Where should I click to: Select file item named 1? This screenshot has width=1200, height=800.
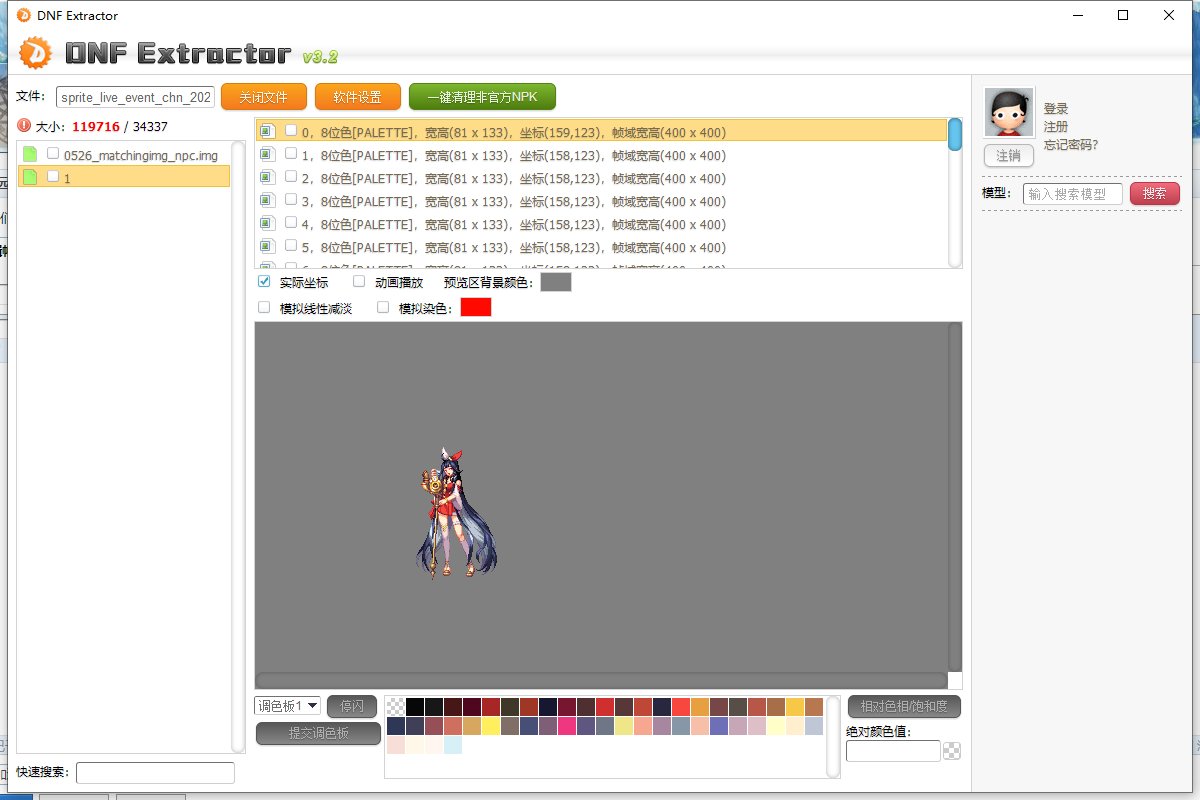[124, 177]
